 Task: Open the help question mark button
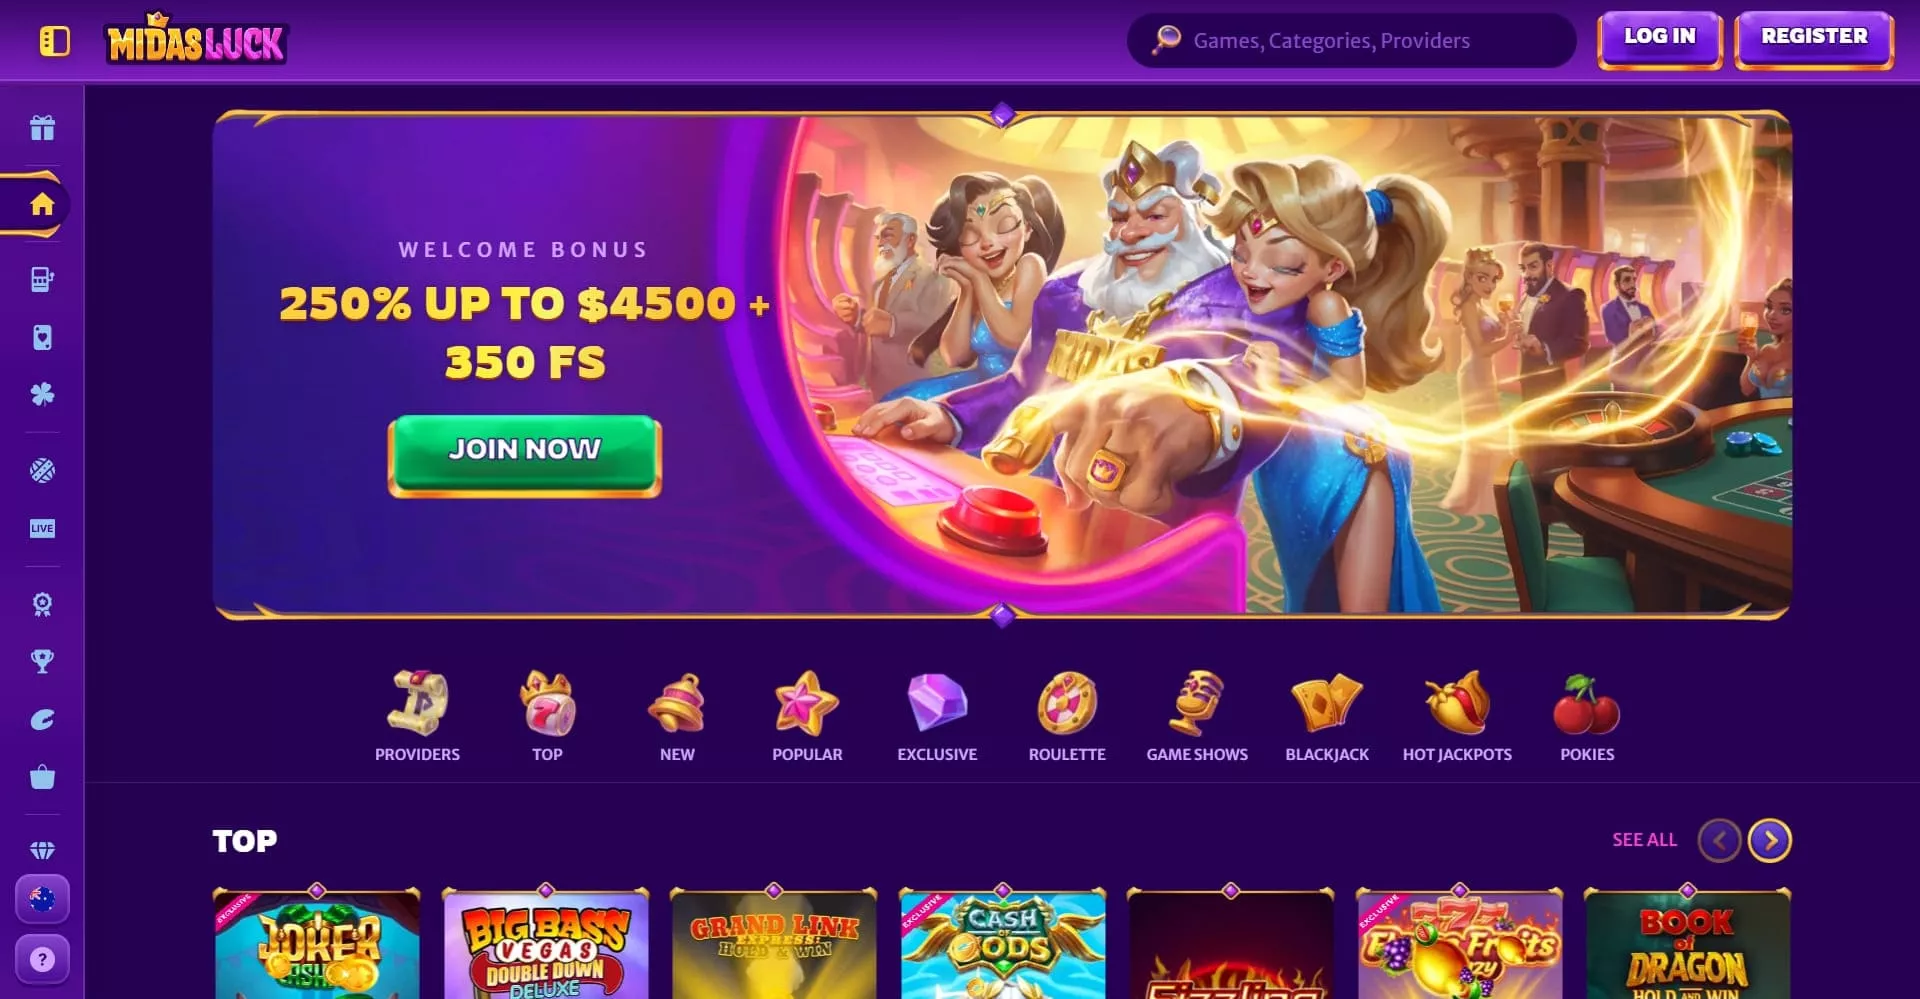coord(42,959)
